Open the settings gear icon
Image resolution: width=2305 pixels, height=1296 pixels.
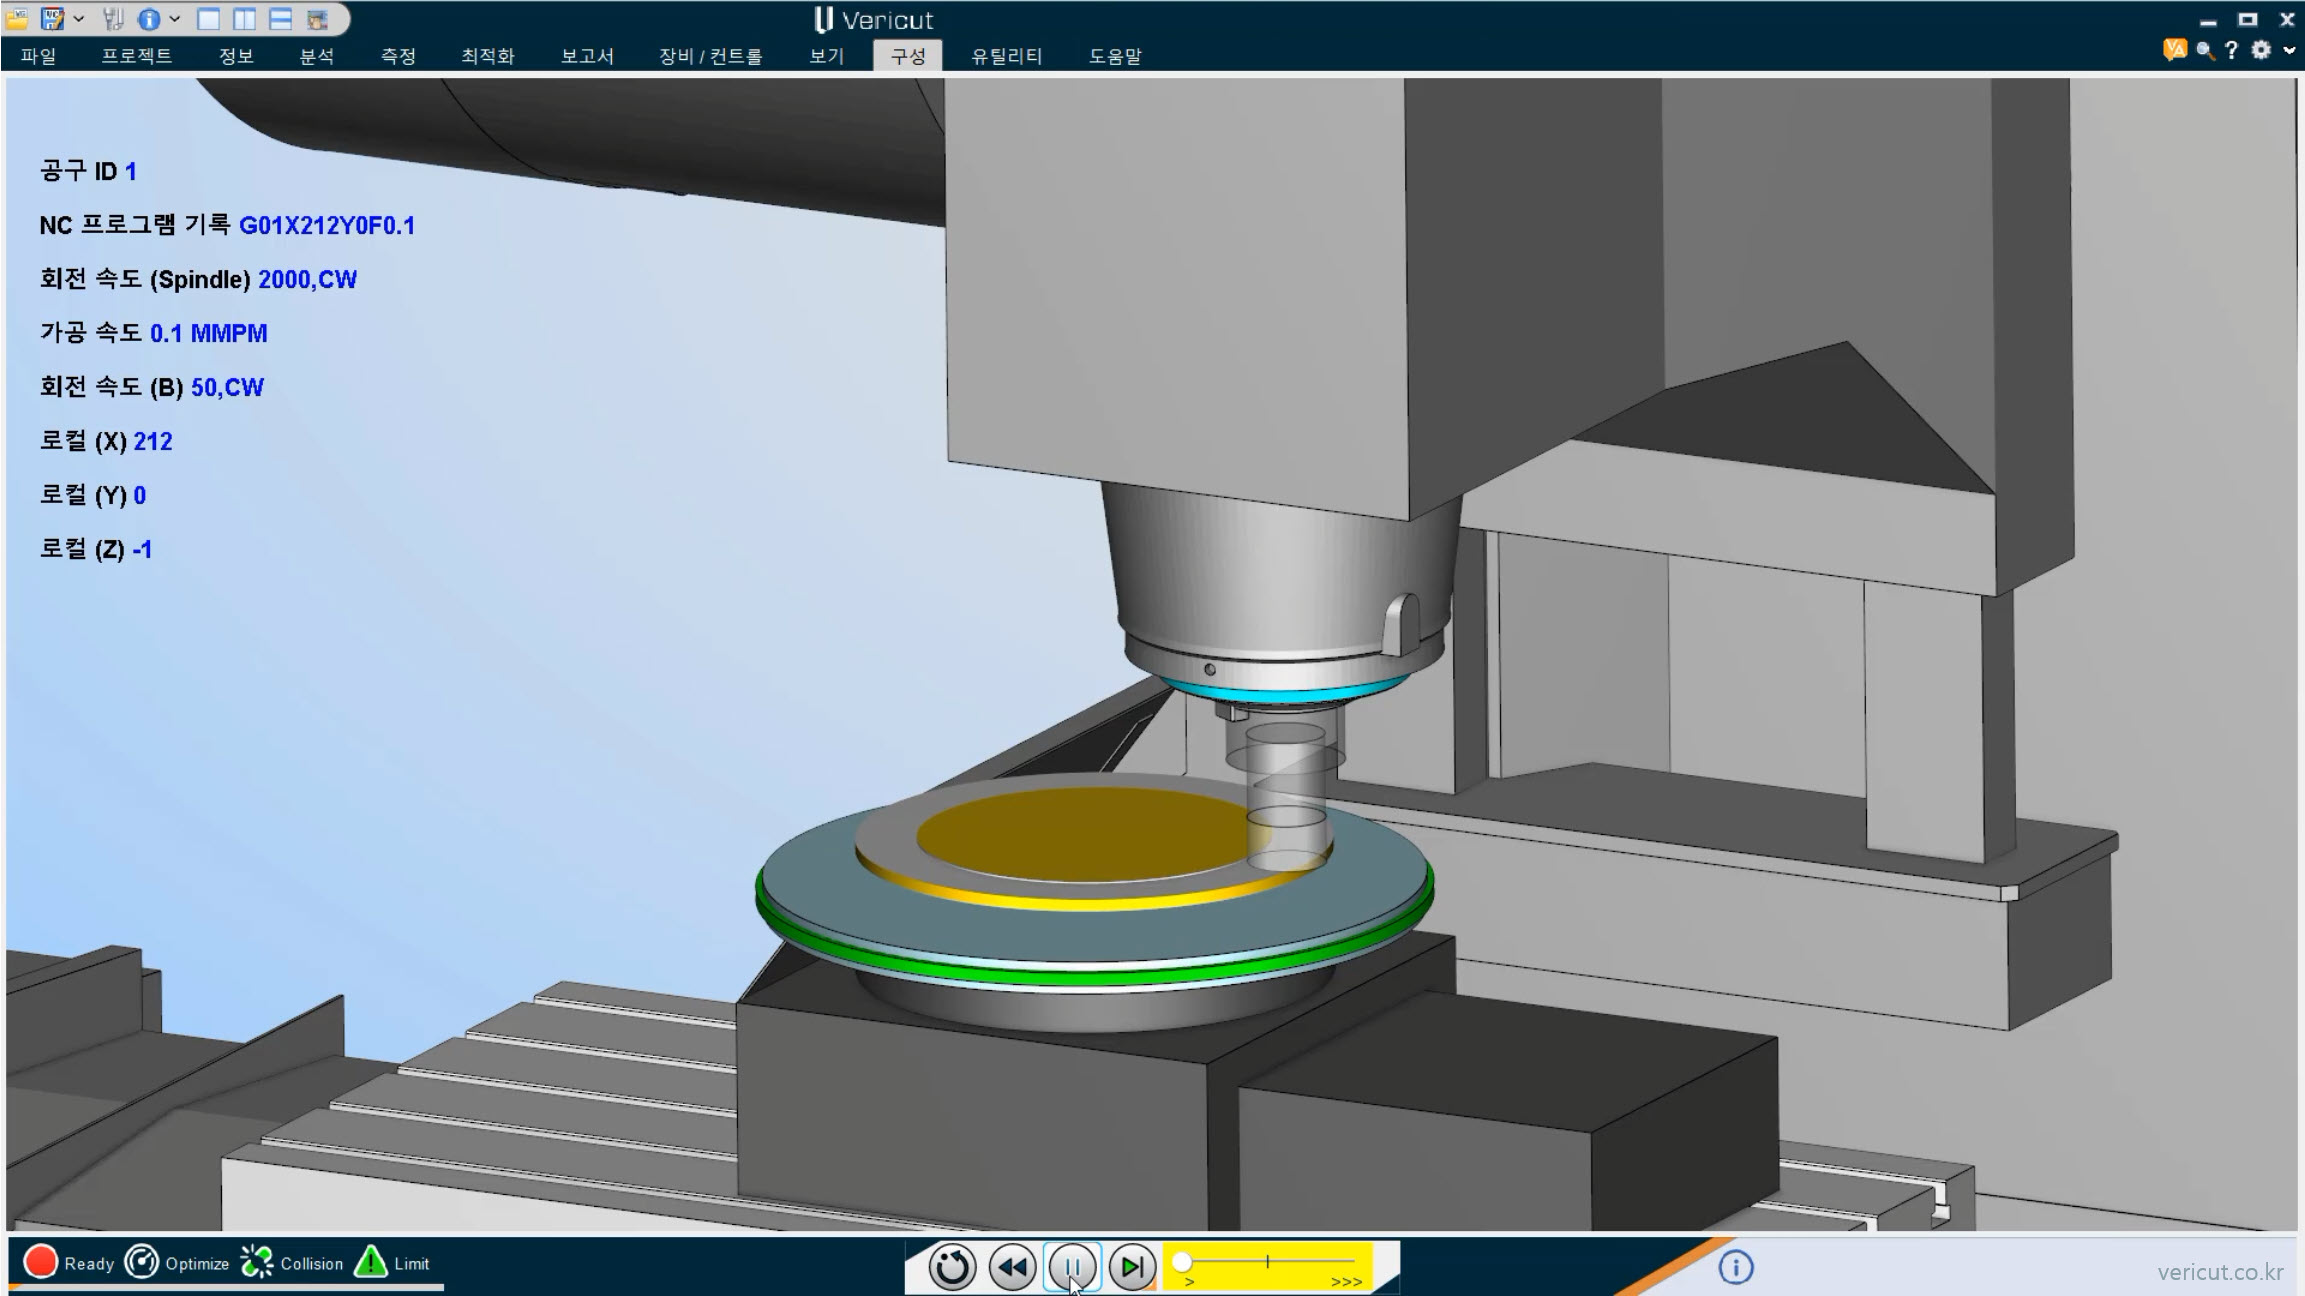[x=2261, y=50]
